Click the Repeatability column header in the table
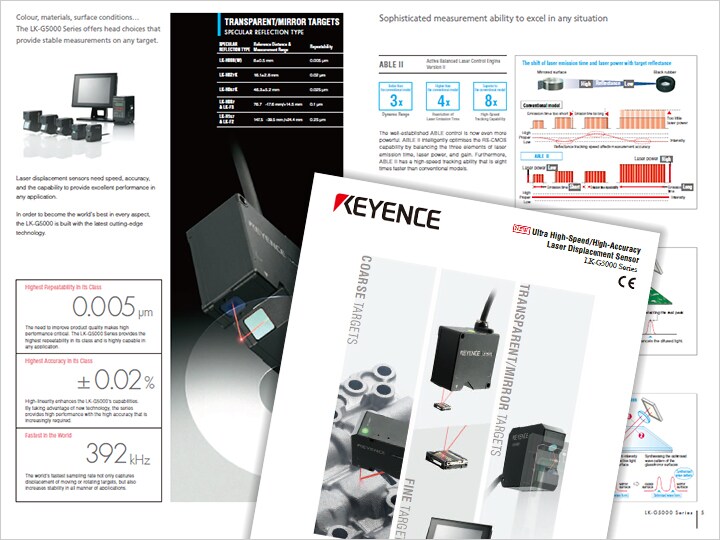720x540 pixels. [321, 47]
